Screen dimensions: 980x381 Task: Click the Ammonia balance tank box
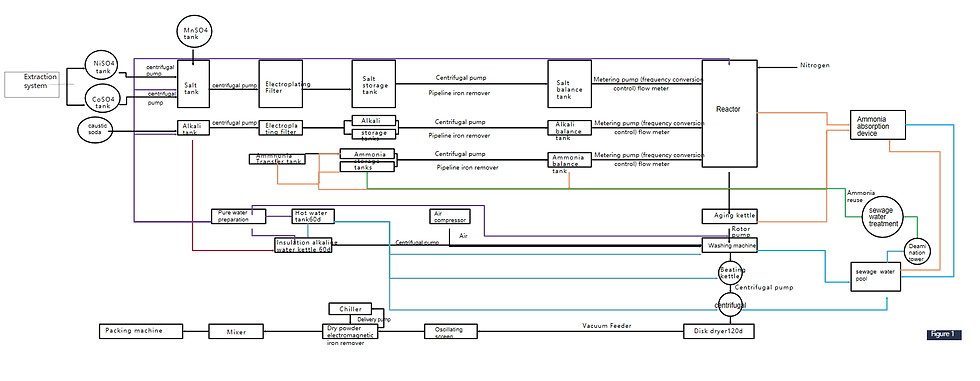click(x=569, y=160)
